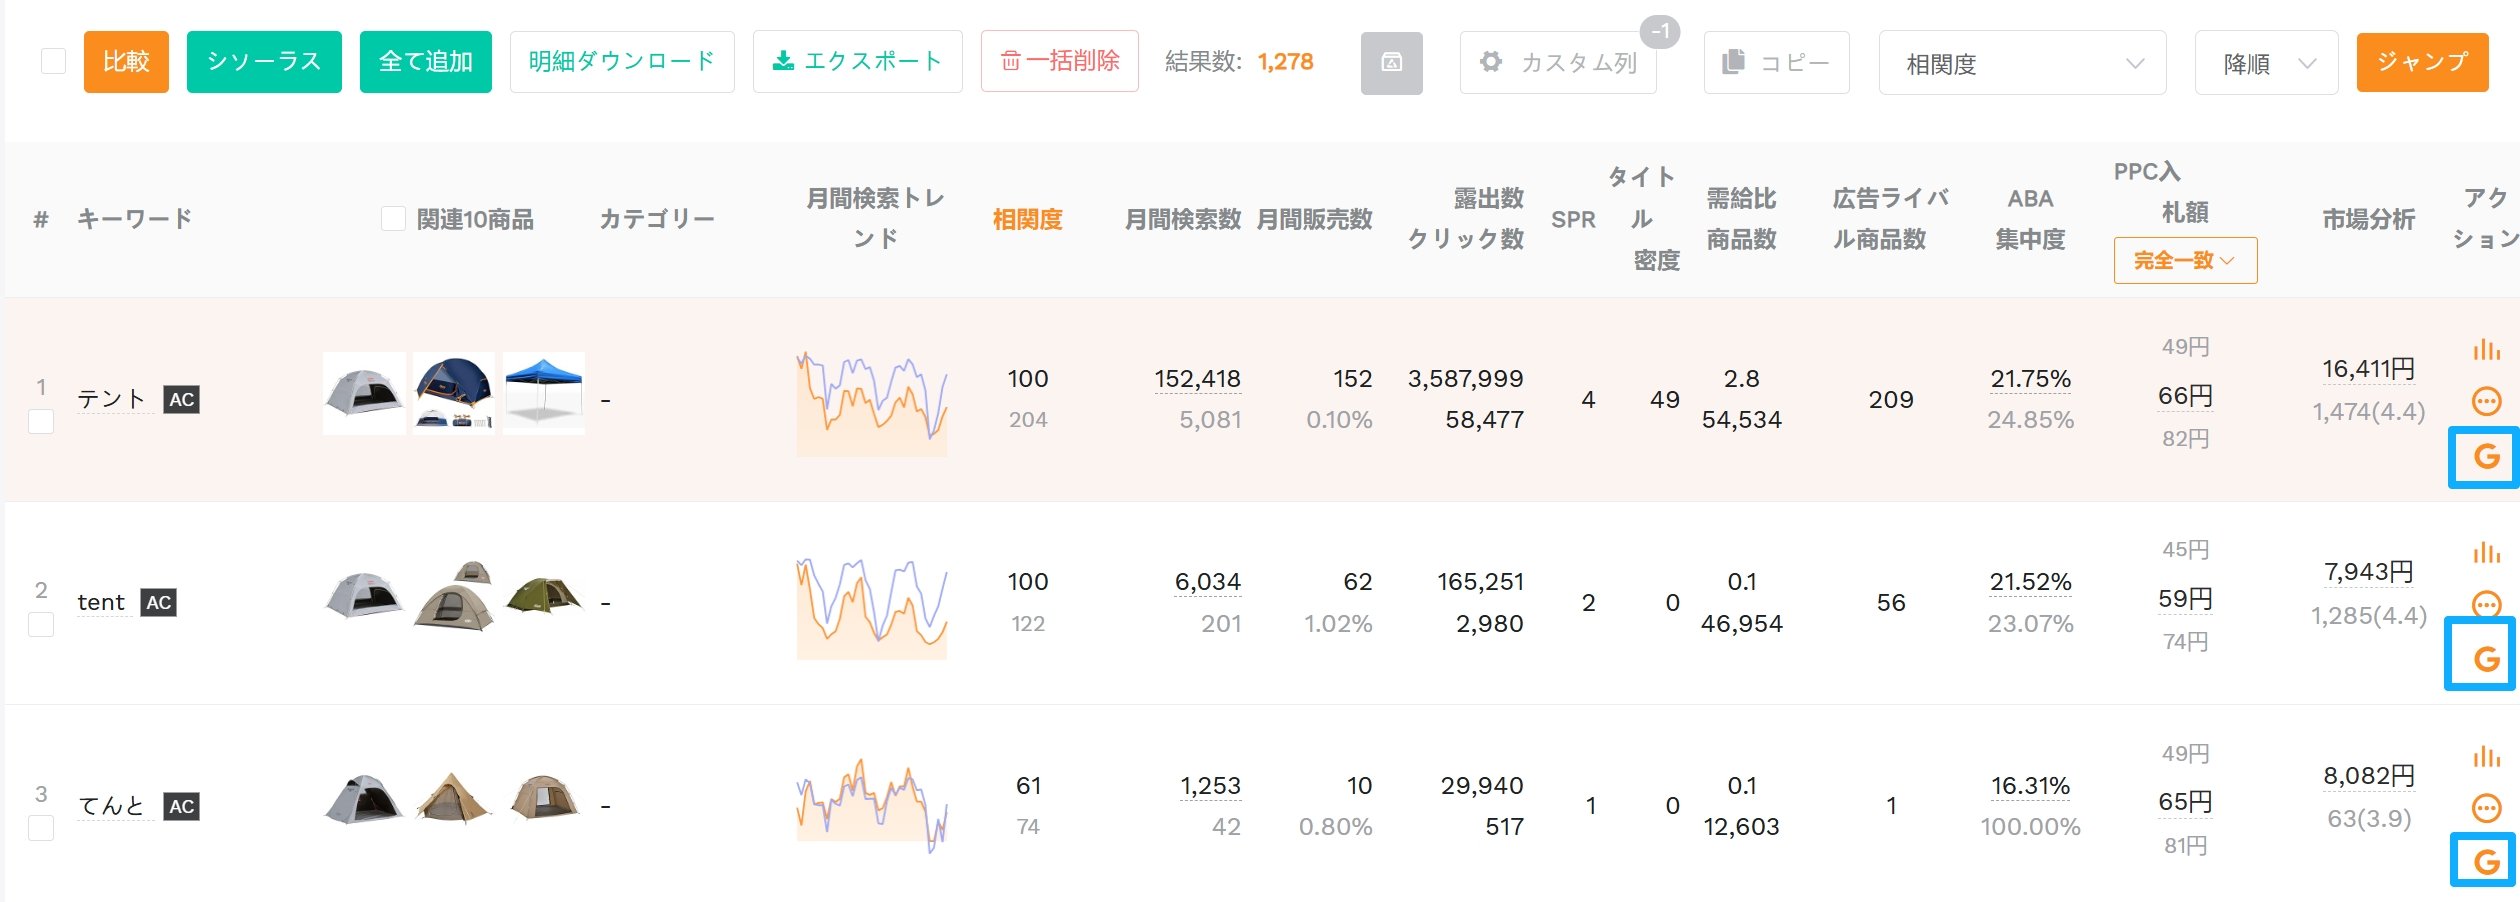
Task: Open the bar chart icon for tent row
Action: [2486, 553]
